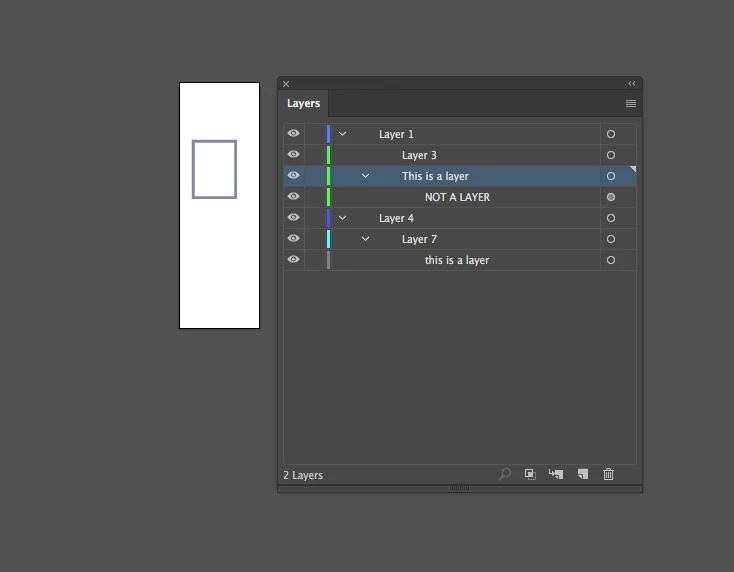The height and width of the screenshot is (572, 734).
Task: Collapse Layer 7 with its chevron
Action: pyautogui.click(x=366, y=239)
